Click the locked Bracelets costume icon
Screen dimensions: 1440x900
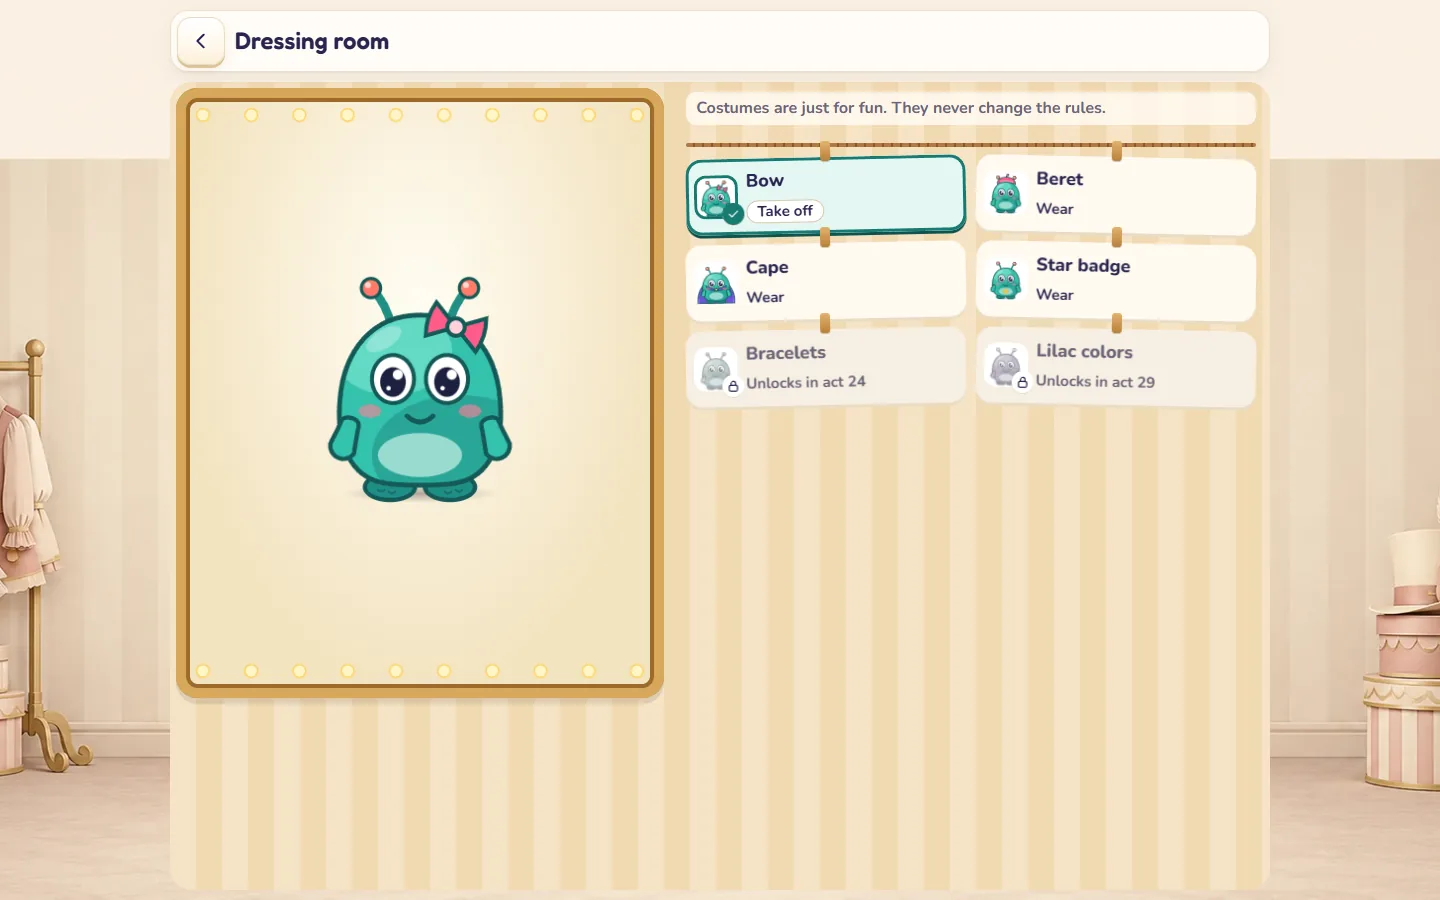click(x=716, y=370)
